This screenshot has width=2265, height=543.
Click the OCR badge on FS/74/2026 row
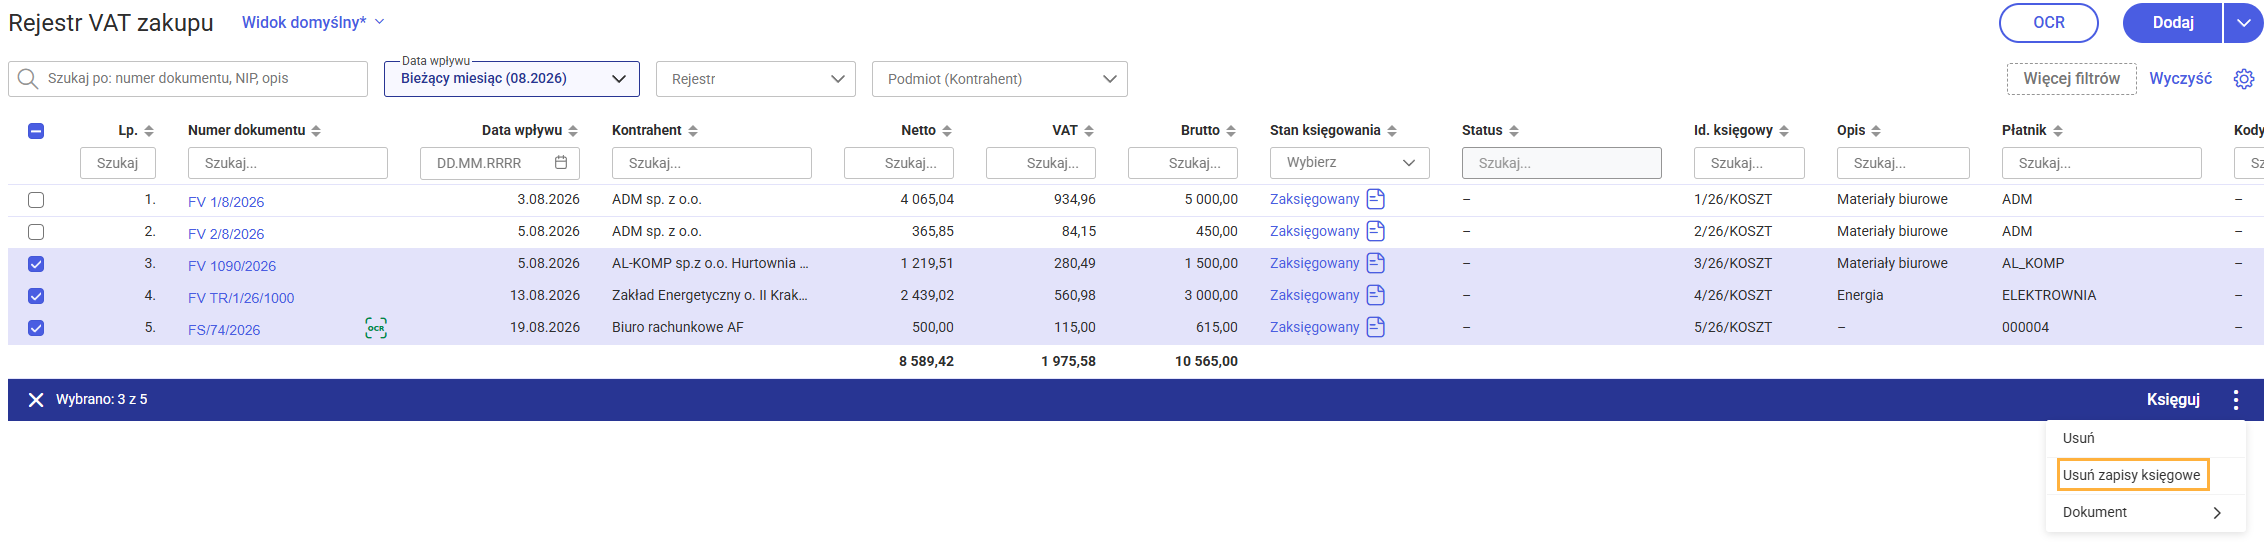(376, 328)
